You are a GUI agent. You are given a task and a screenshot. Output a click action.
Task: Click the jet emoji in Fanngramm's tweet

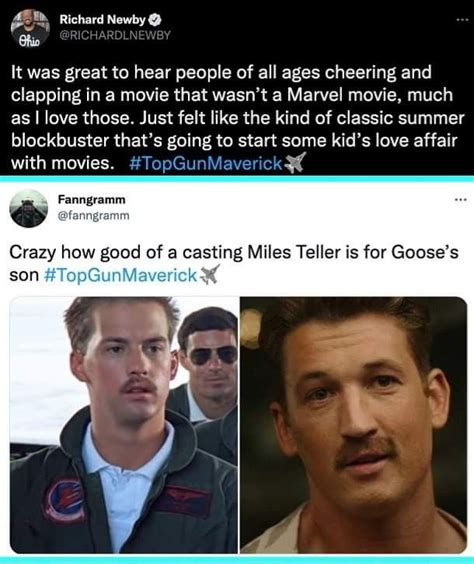point(209,275)
